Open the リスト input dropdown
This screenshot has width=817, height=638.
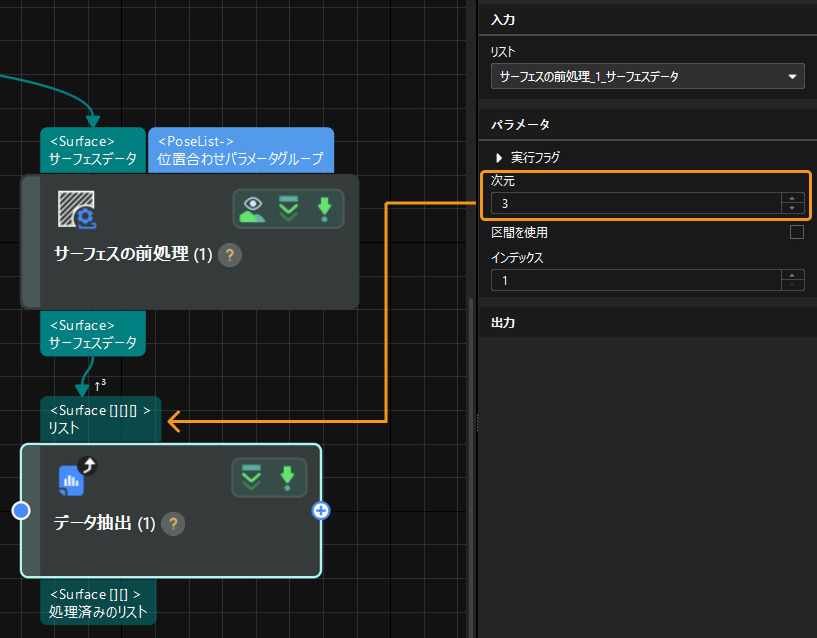click(647, 76)
